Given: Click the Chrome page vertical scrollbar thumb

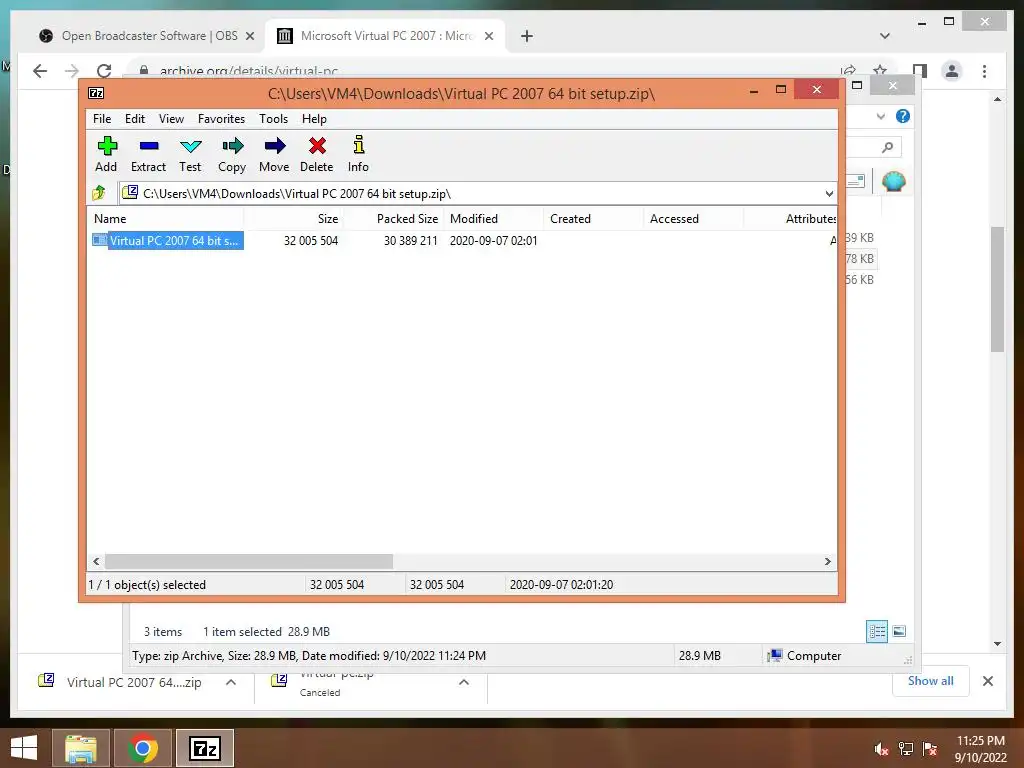Looking at the screenshot, I should click(x=997, y=289).
